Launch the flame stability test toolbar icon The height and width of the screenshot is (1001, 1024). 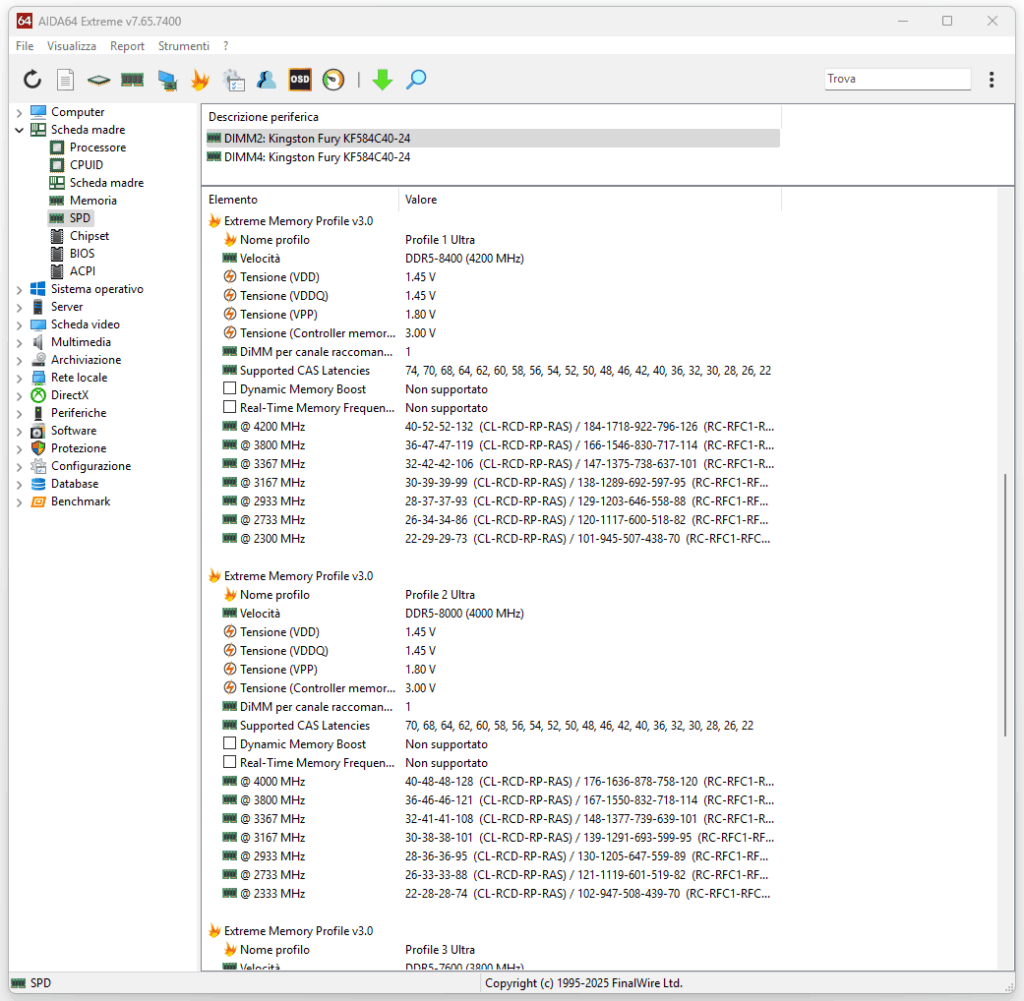(x=200, y=80)
